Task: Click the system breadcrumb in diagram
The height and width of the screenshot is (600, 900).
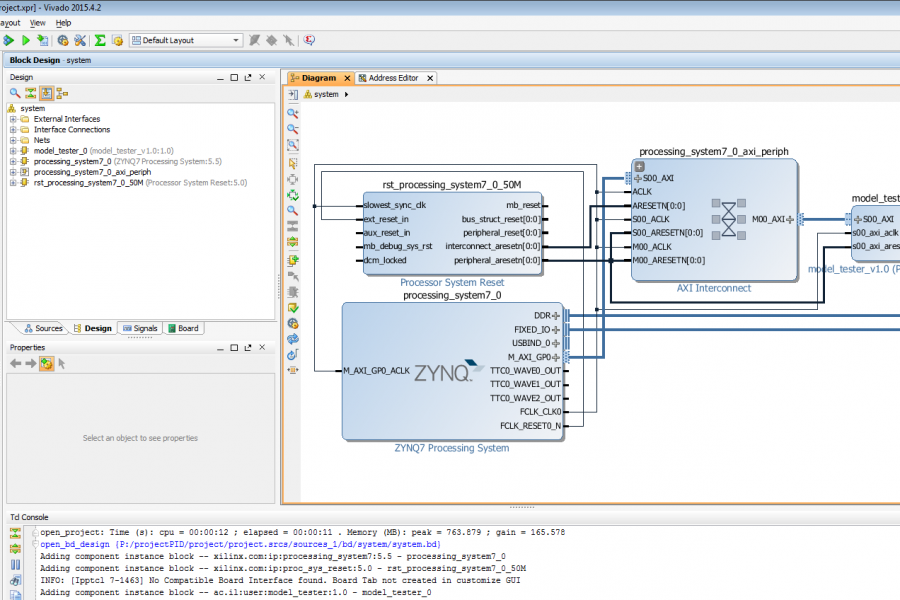Action: [x=326, y=94]
